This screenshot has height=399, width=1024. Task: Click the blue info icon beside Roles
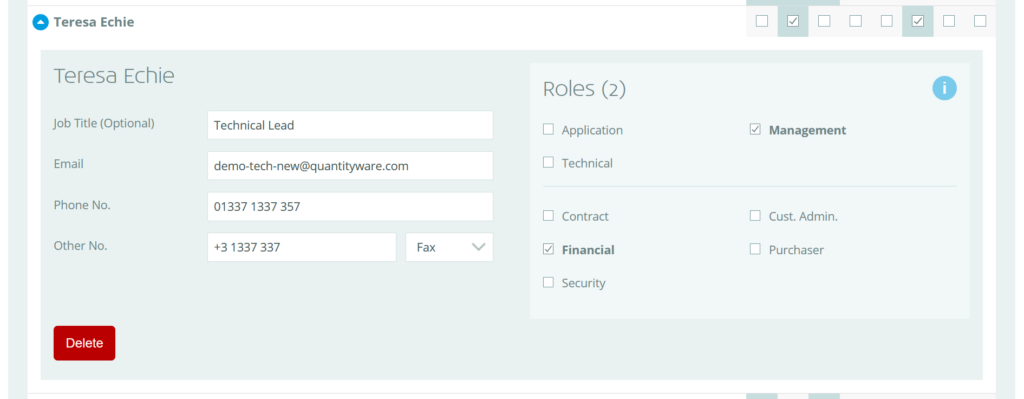pyautogui.click(x=944, y=88)
